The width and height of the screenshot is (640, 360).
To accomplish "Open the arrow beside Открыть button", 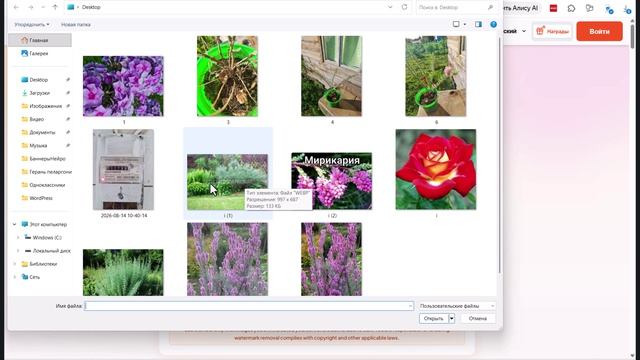I will [451, 318].
